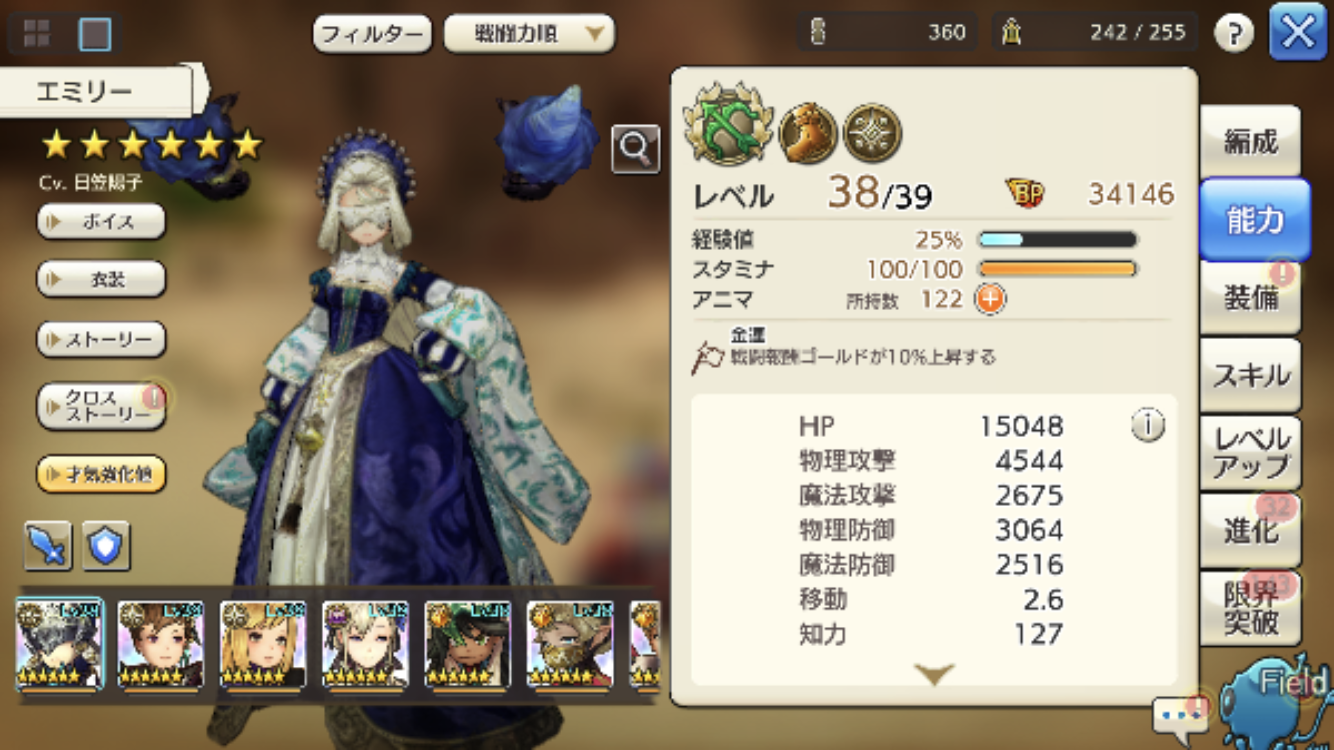Expand stats with the down chevron
1334x750 pixels.
click(x=934, y=675)
